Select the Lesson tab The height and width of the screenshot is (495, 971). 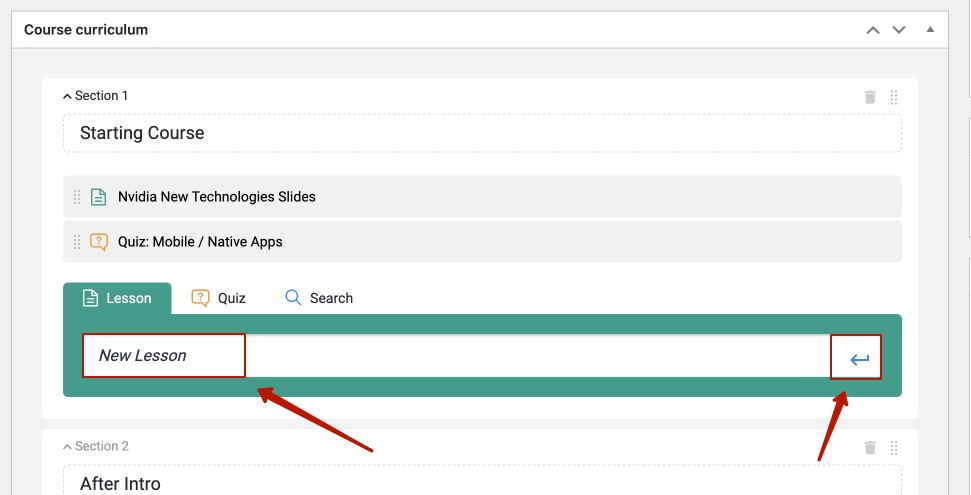117,298
